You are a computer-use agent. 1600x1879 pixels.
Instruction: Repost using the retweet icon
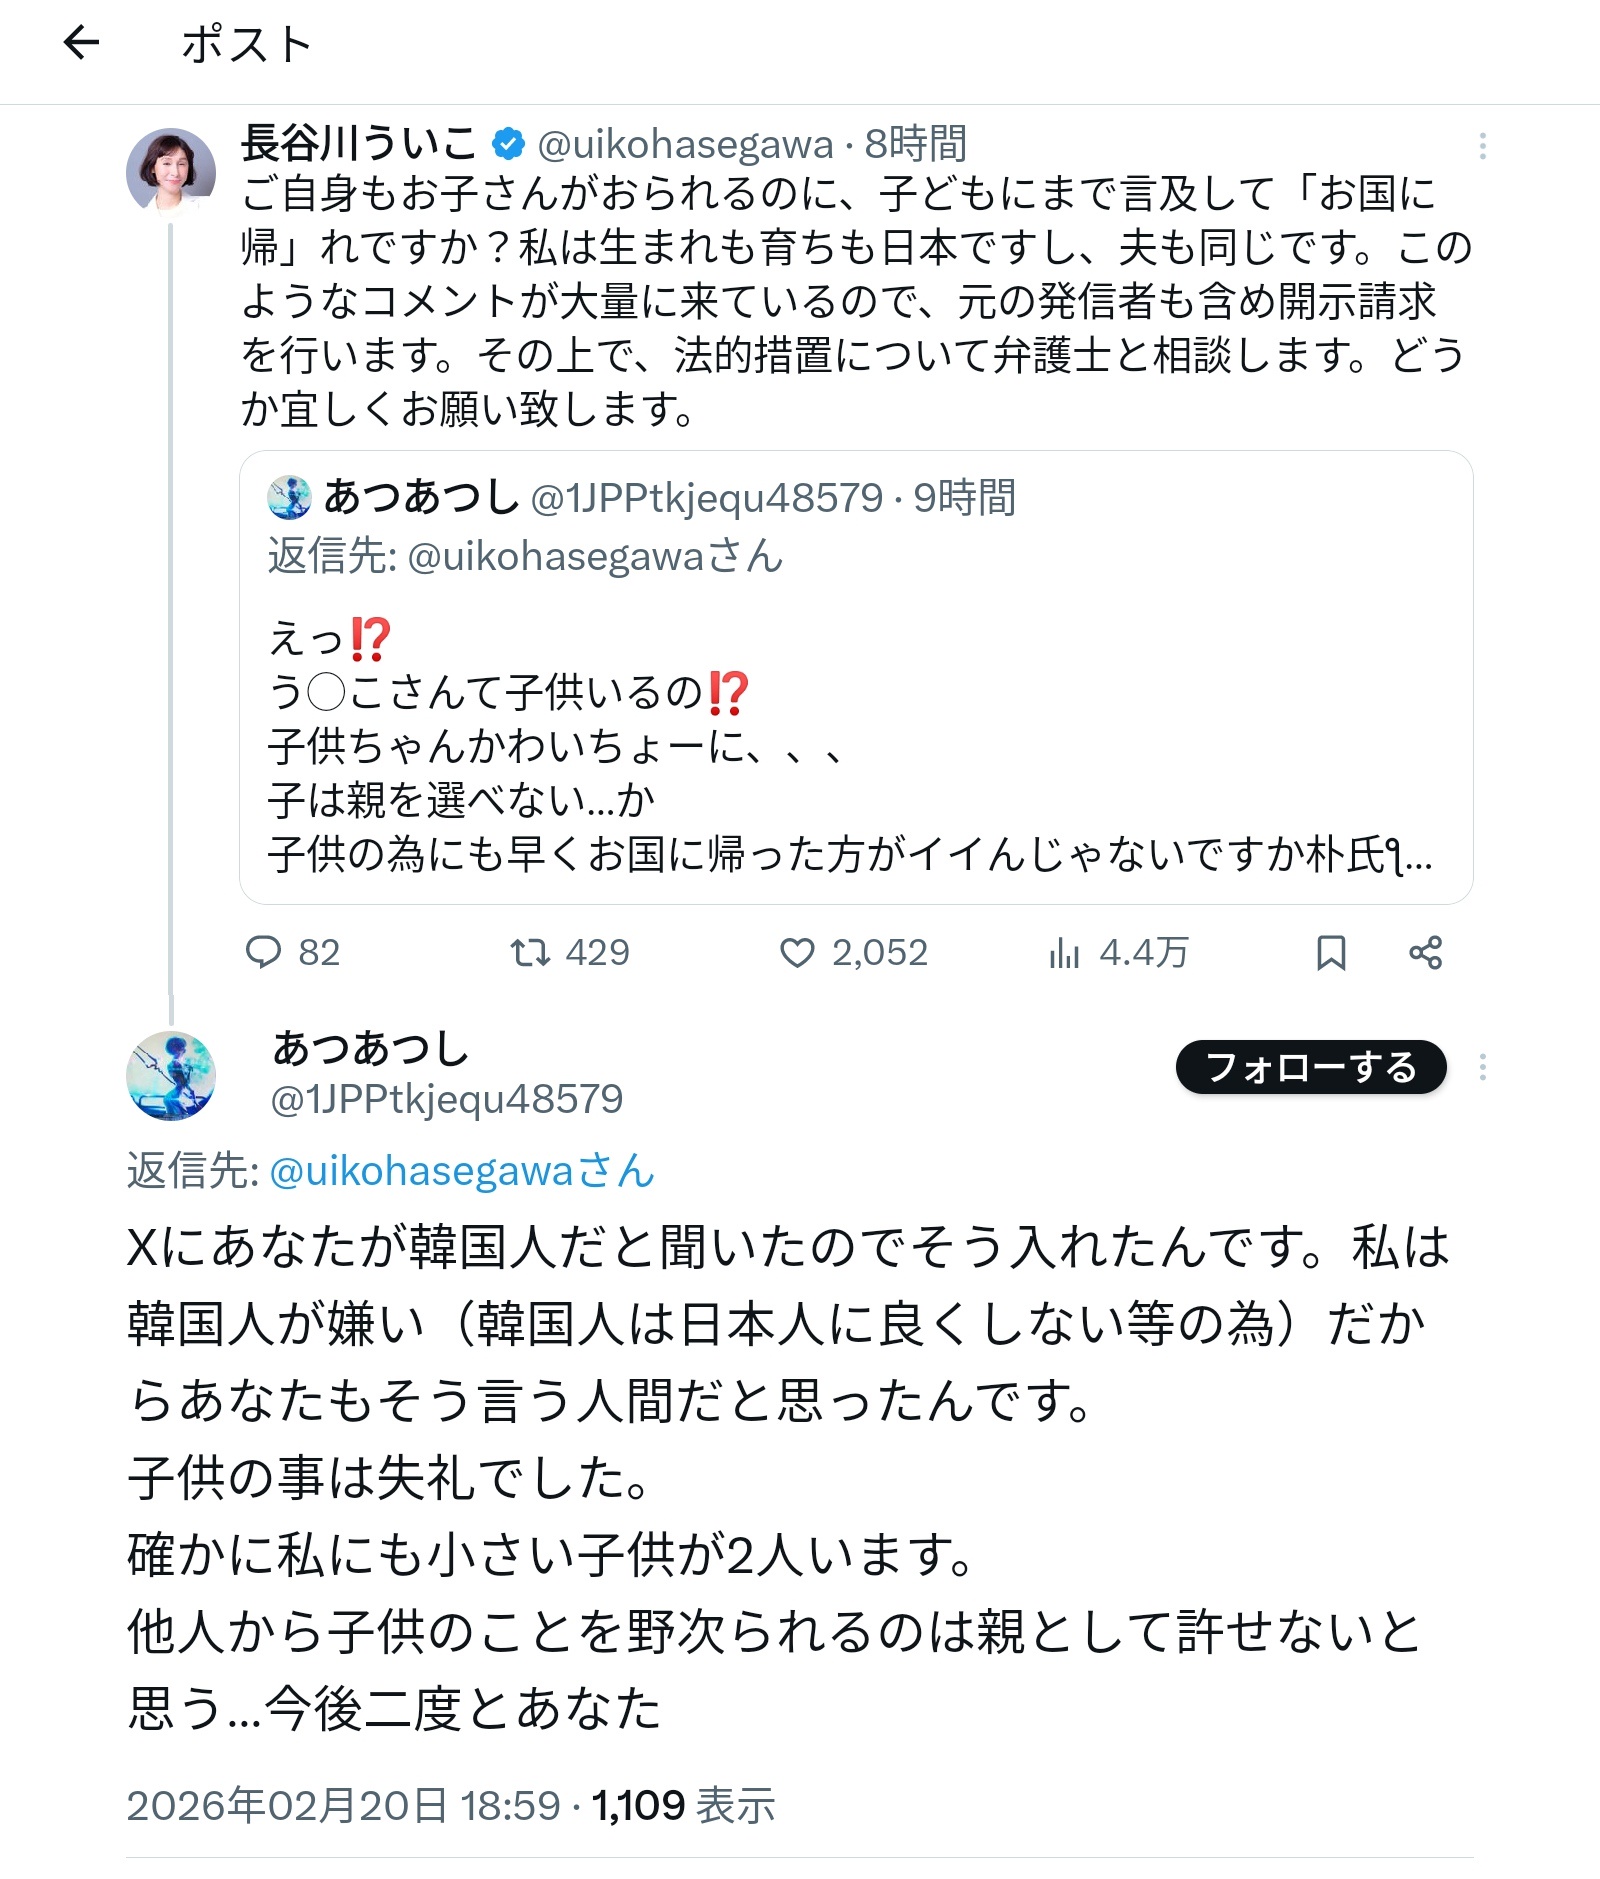[529, 951]
